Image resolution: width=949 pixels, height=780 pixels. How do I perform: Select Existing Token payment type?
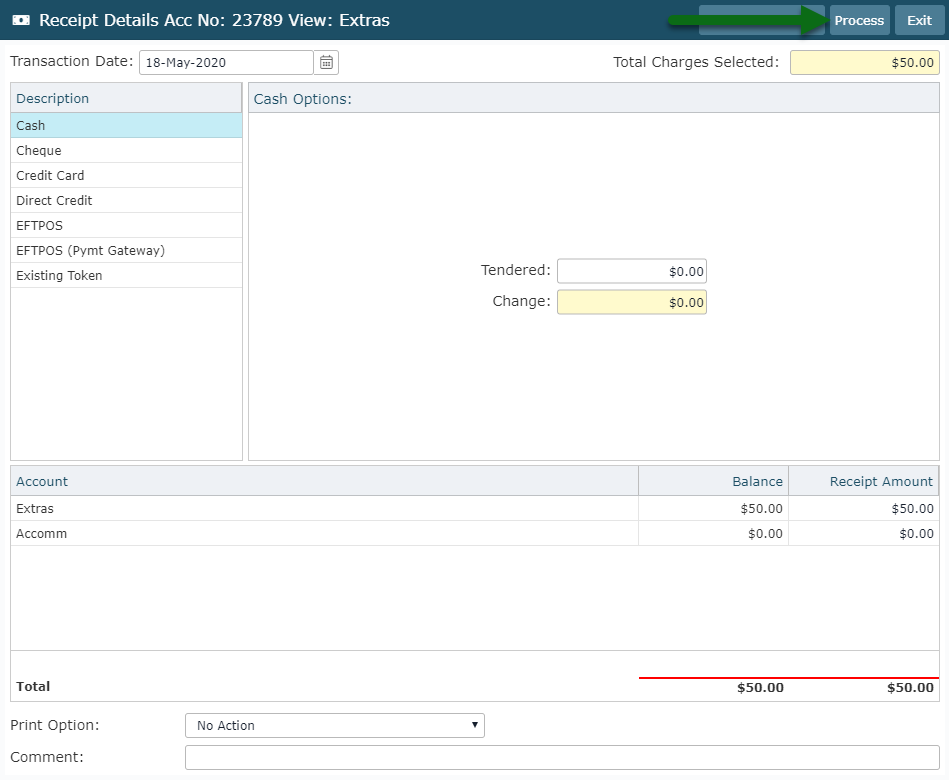pyautogui.click(x=126, y=275)
